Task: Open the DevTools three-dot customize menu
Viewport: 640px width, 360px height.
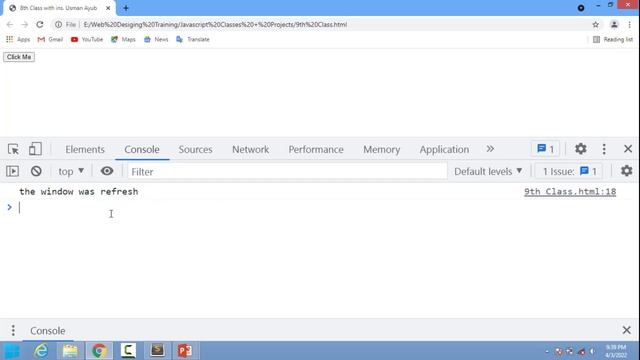Action: tap(604, 149)
